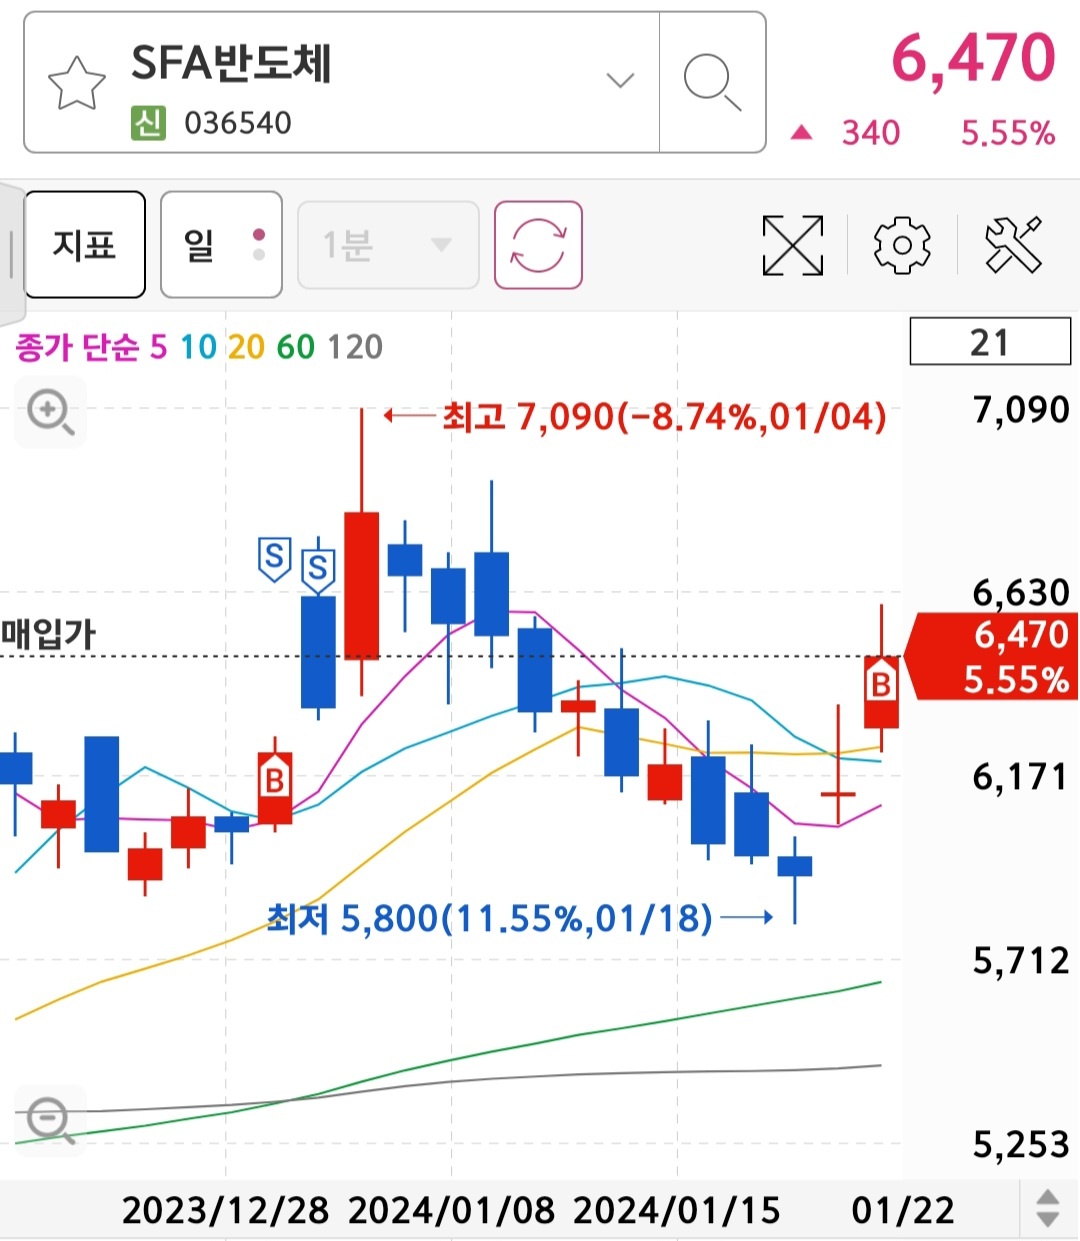Tap the B buy marker on latest candle
This screenshot has width=1080, height=1241.
tap(881, 683)
